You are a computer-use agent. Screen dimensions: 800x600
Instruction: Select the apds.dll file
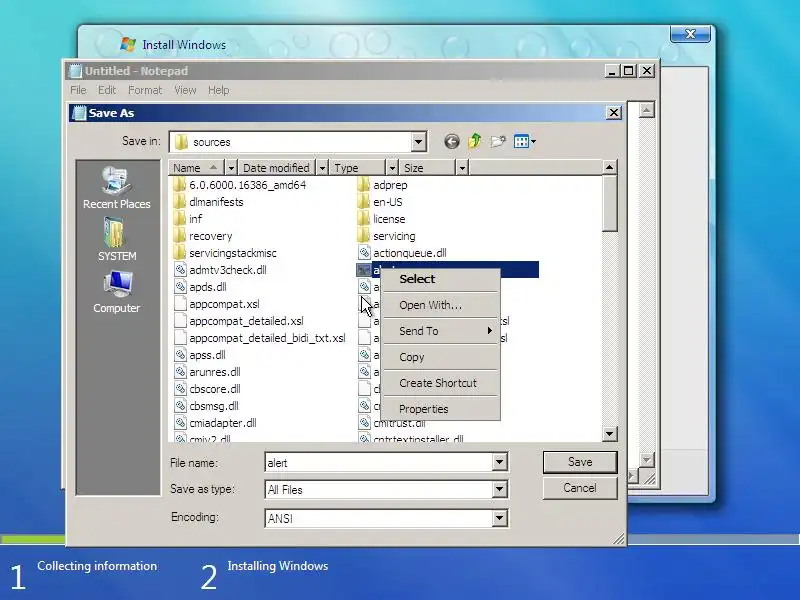click(x=200, y=287)
